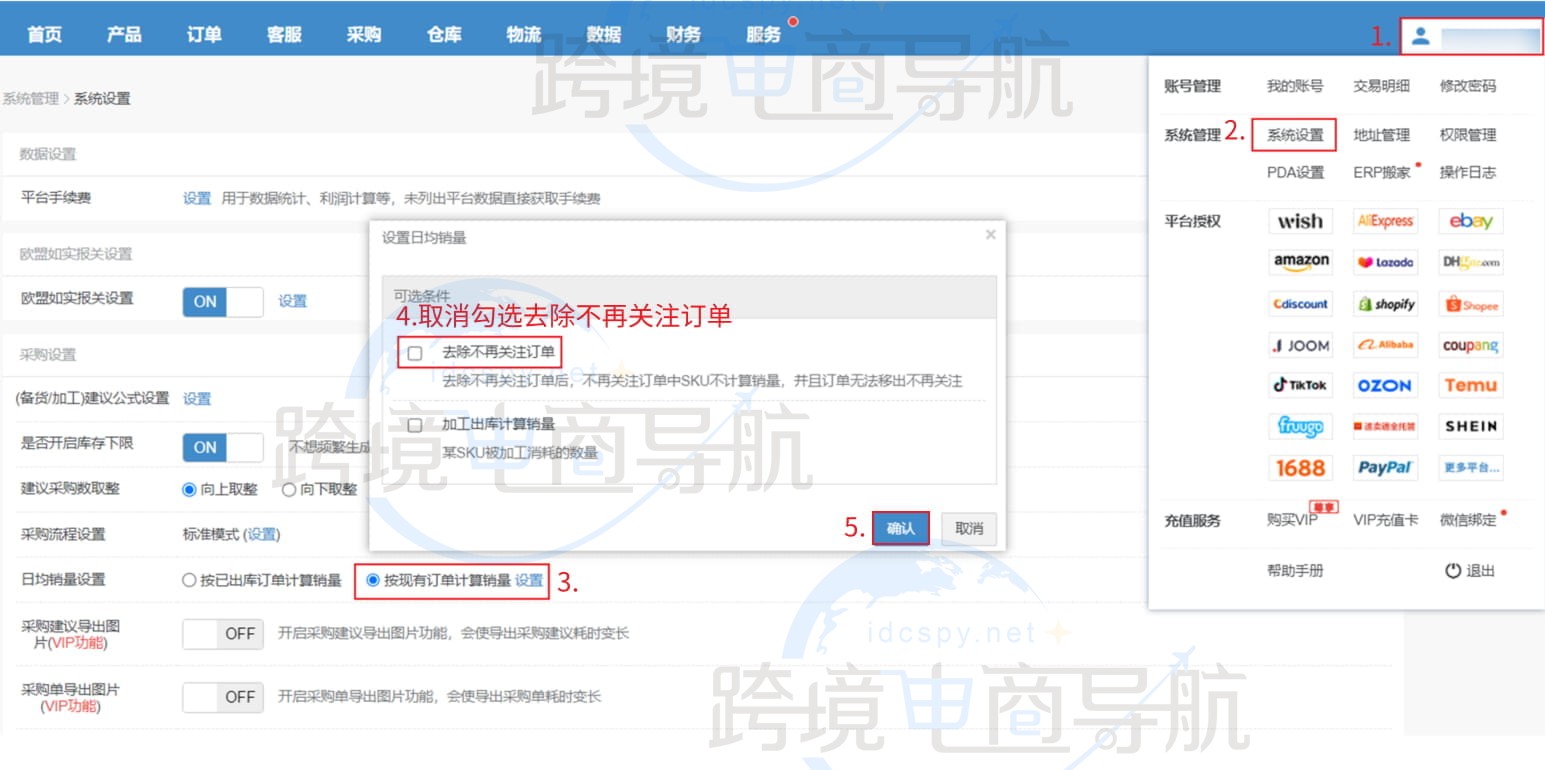The width and height of the screenshot is (1545, 770).
Task: Open the Wish platform authorization
Action: (1300, 221)
